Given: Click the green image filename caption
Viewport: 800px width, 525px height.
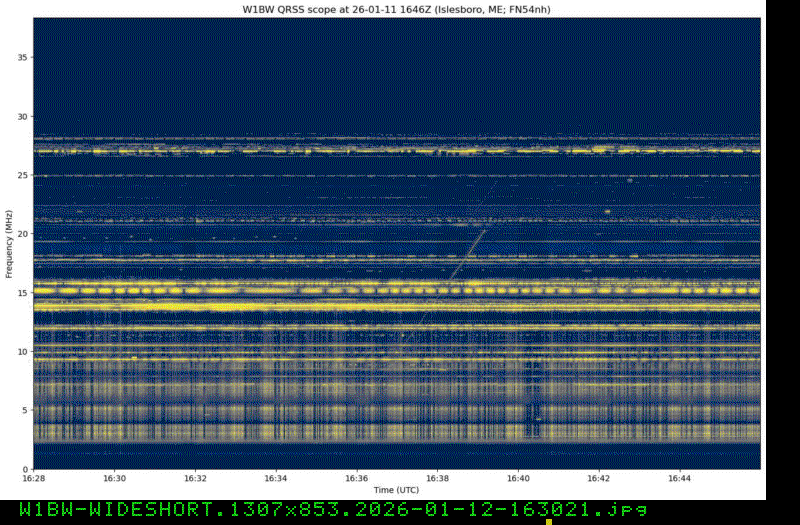Looking at the screenshot, I should click(325, 509).
